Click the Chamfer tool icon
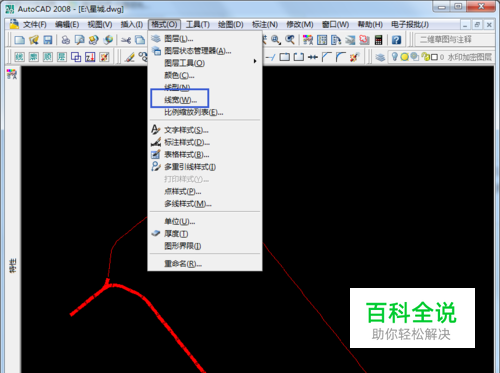Screen dimensions: 500x373 tap(327, 57)
